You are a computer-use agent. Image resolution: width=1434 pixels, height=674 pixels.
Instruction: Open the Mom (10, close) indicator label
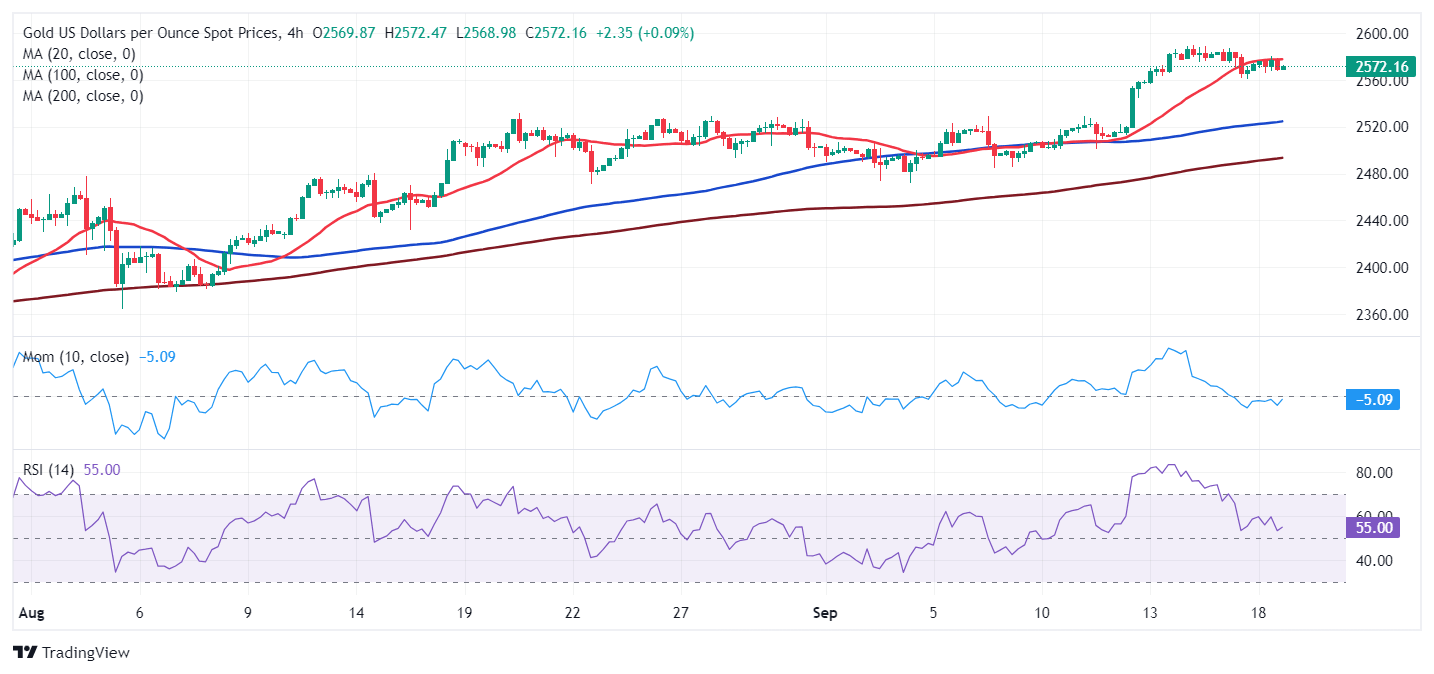coord(77,357)
